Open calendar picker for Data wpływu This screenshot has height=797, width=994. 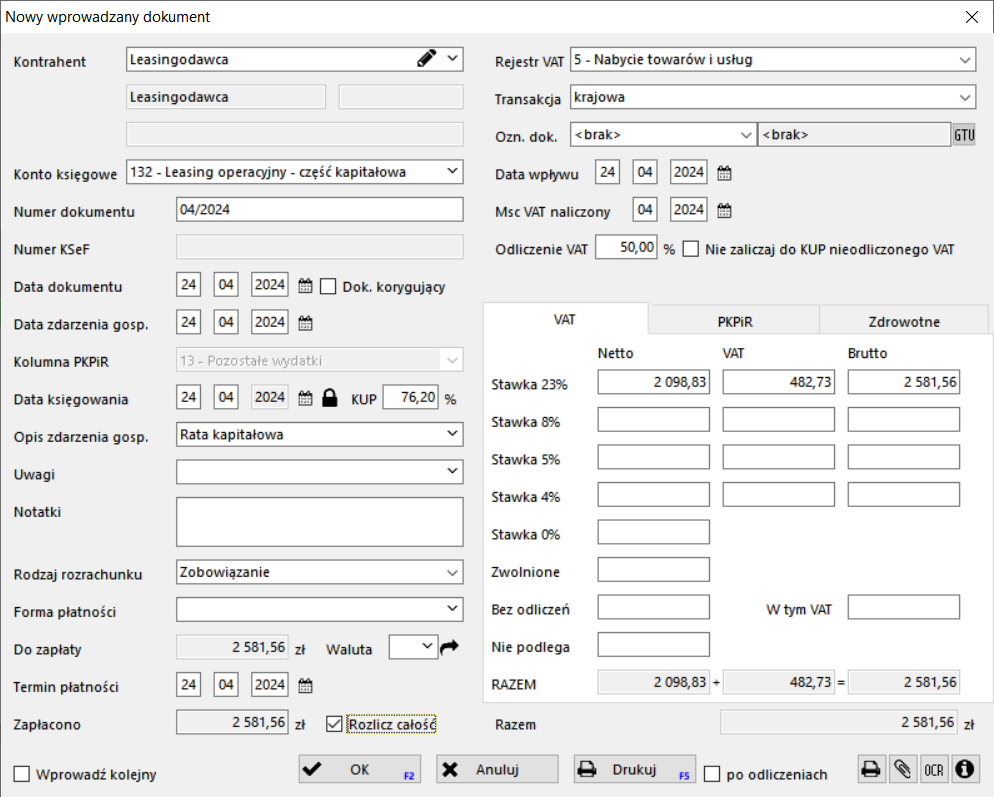pyautogui.click(x=725, y=173)
